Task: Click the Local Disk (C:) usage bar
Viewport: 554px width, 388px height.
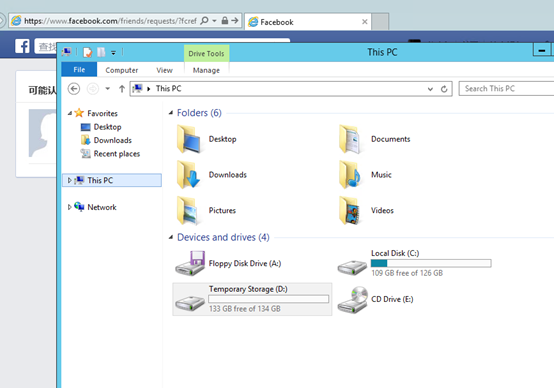Action: (431, 263)
